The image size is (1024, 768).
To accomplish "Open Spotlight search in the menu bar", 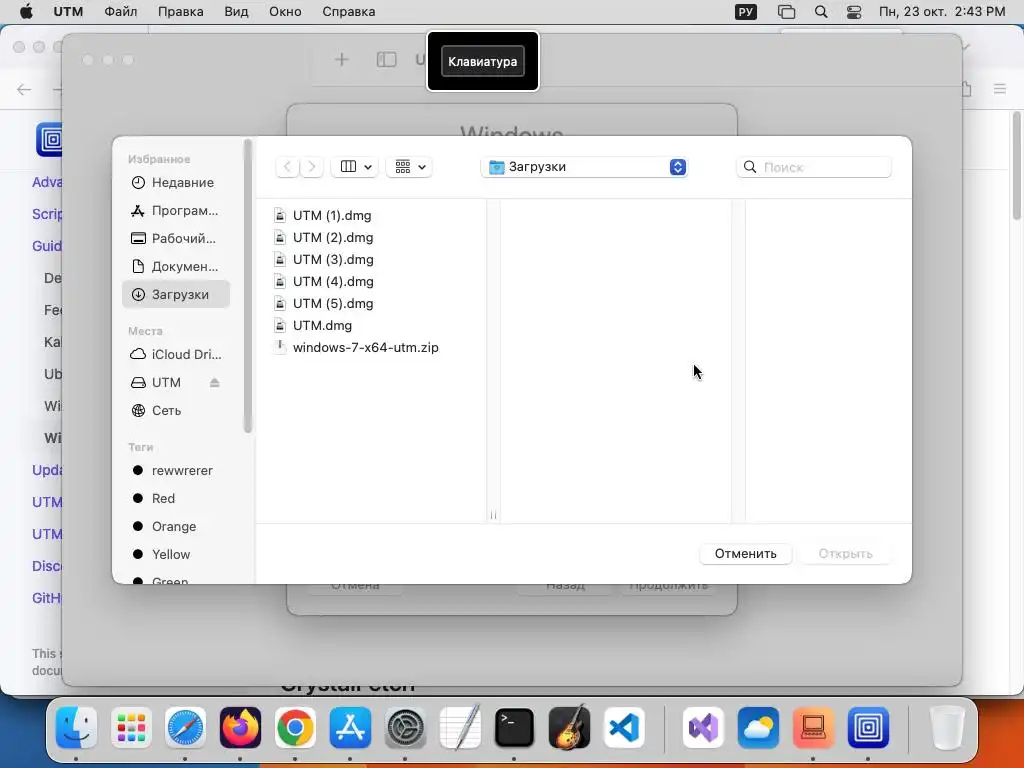I will [x=821, y=12].
